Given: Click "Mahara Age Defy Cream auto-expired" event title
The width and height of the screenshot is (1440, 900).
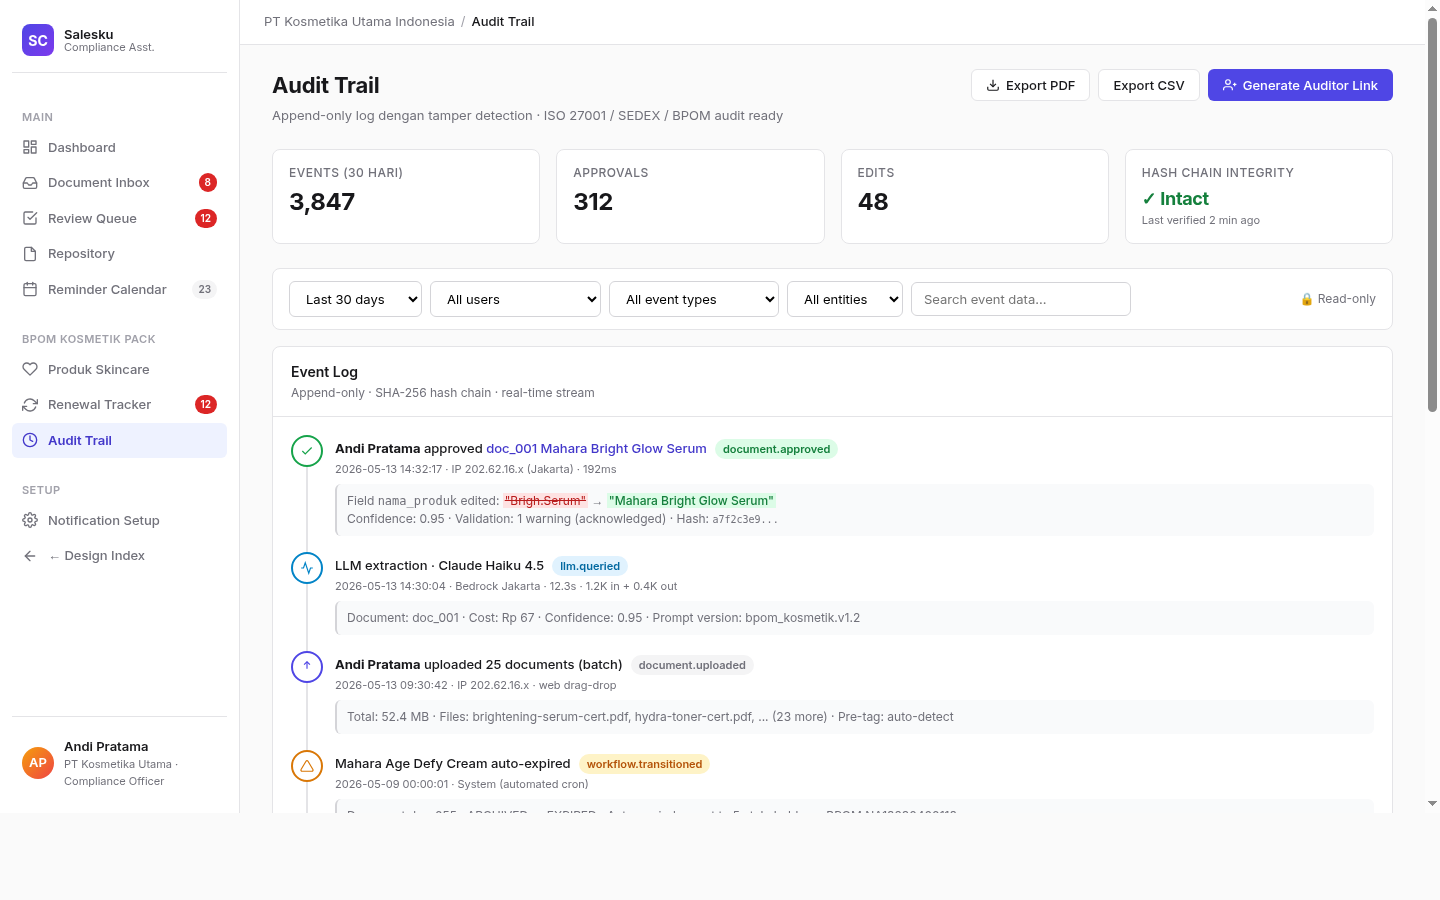Looking at the screenshot, I should 452,763.
